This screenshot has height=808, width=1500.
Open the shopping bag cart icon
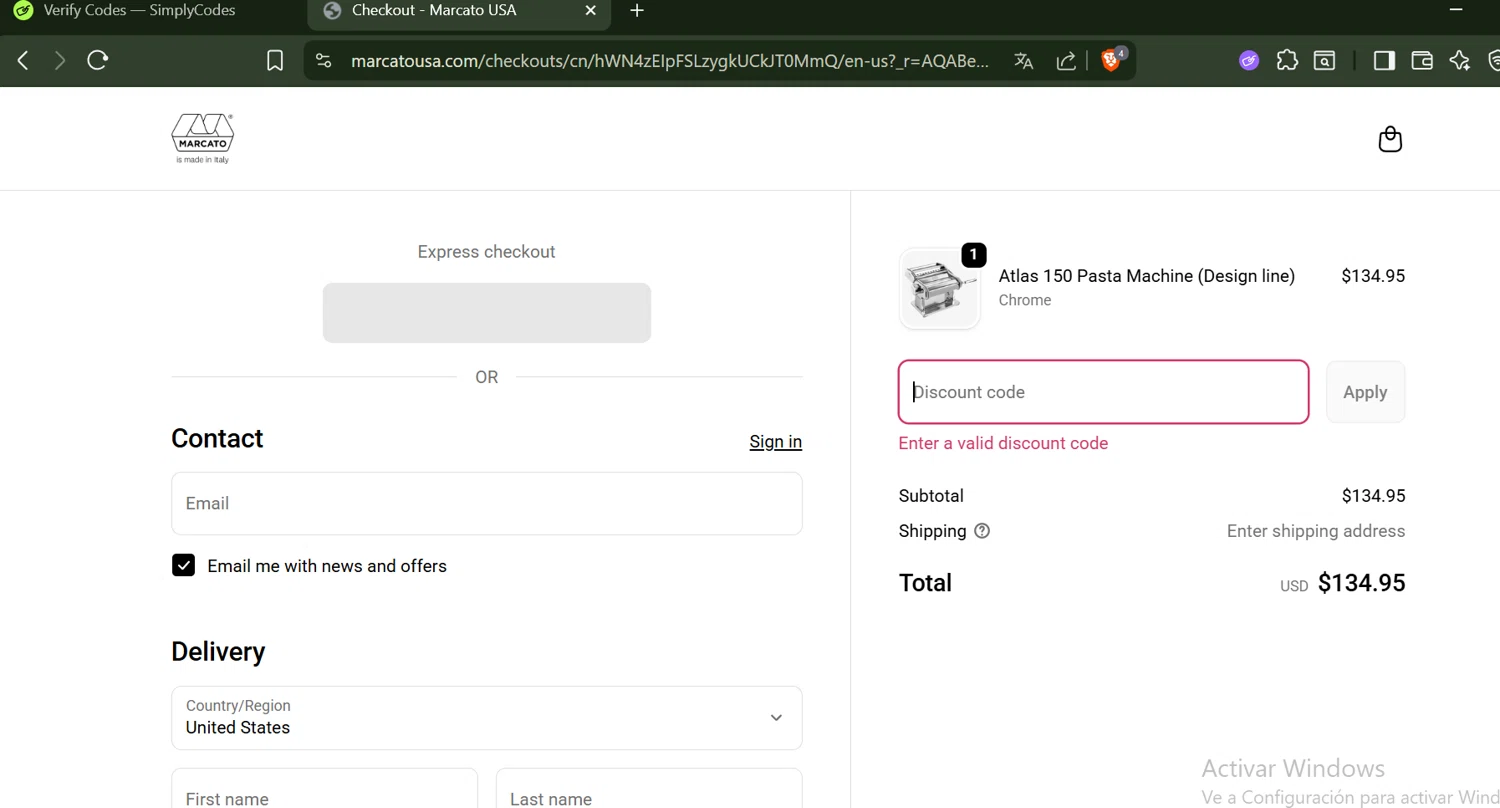(x=1390, y=139)
